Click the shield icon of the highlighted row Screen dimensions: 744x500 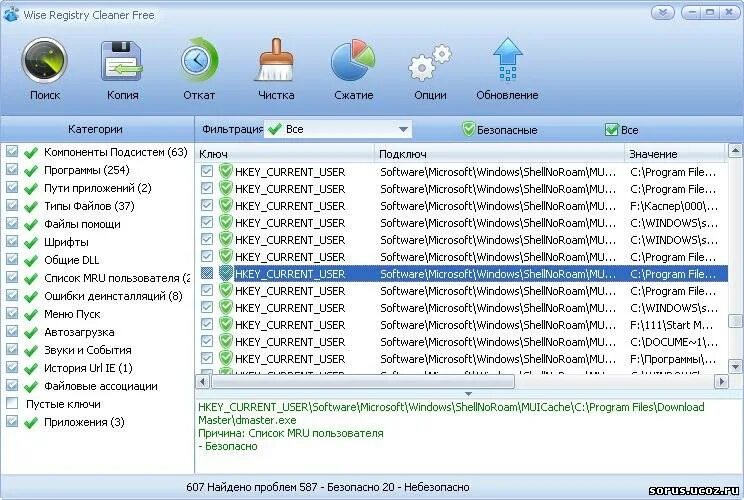226,273
